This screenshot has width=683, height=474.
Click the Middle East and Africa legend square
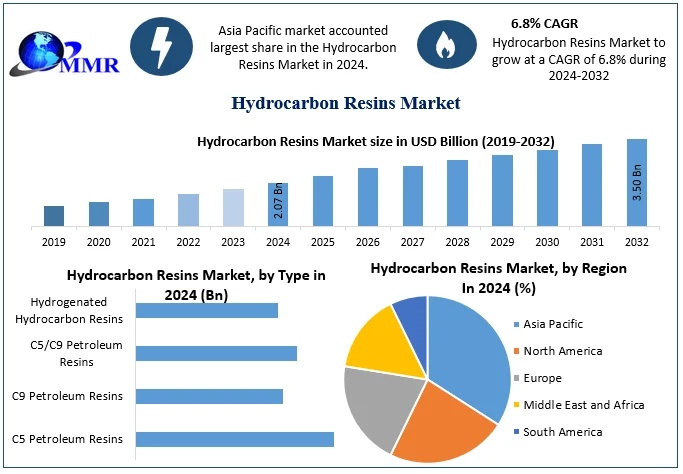click(517, 406)
